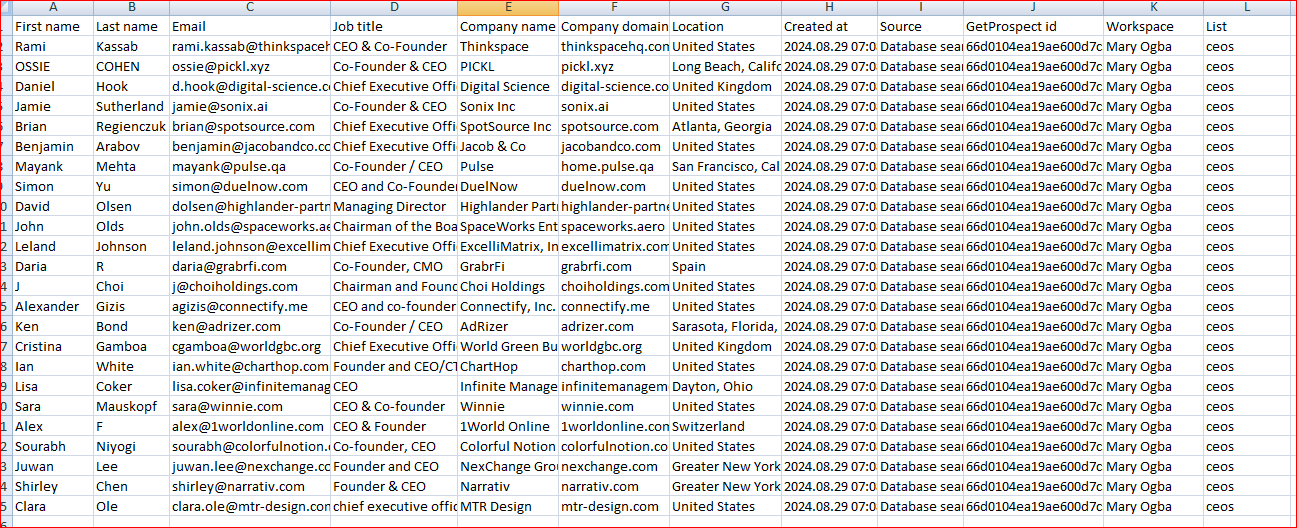Select company cell 'Choi Holdings'

click(x=508, y=286)
